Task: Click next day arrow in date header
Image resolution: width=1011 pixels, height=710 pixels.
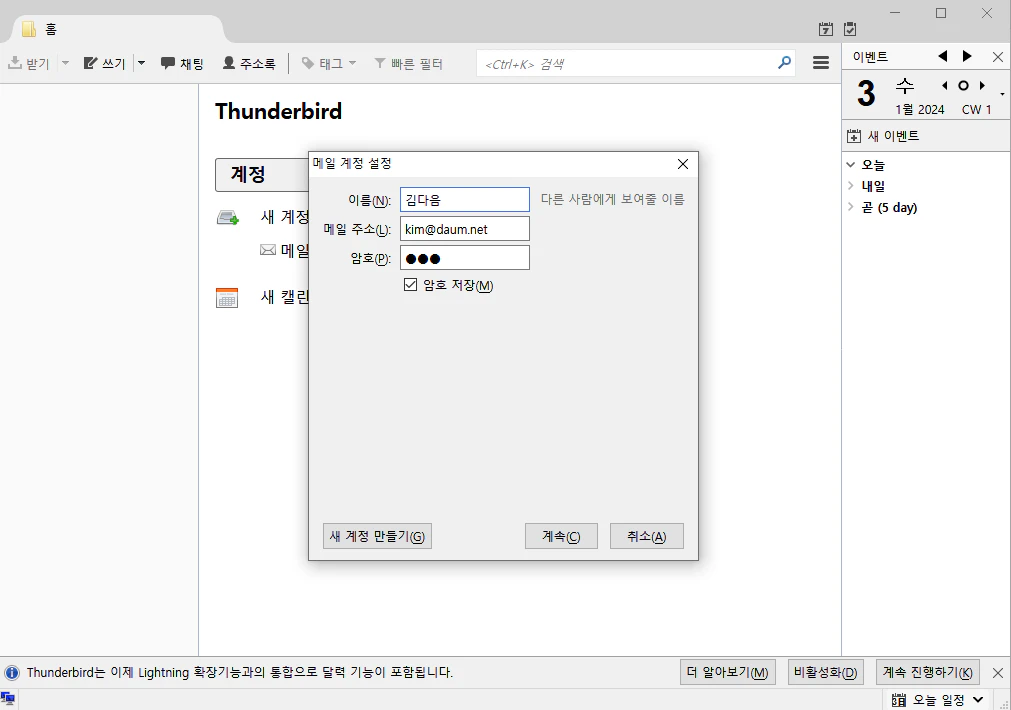Action: click(982, 85)
